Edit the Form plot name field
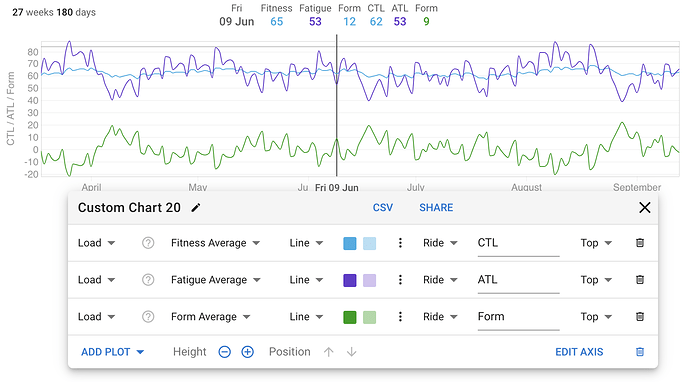The image size is (690, 382). tap(518, 318)
